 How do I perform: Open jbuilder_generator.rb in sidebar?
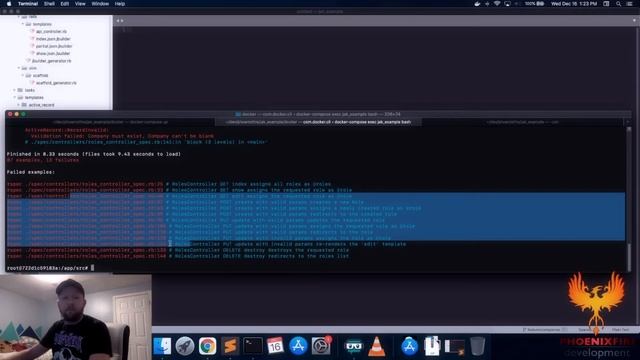coord(51,61)
